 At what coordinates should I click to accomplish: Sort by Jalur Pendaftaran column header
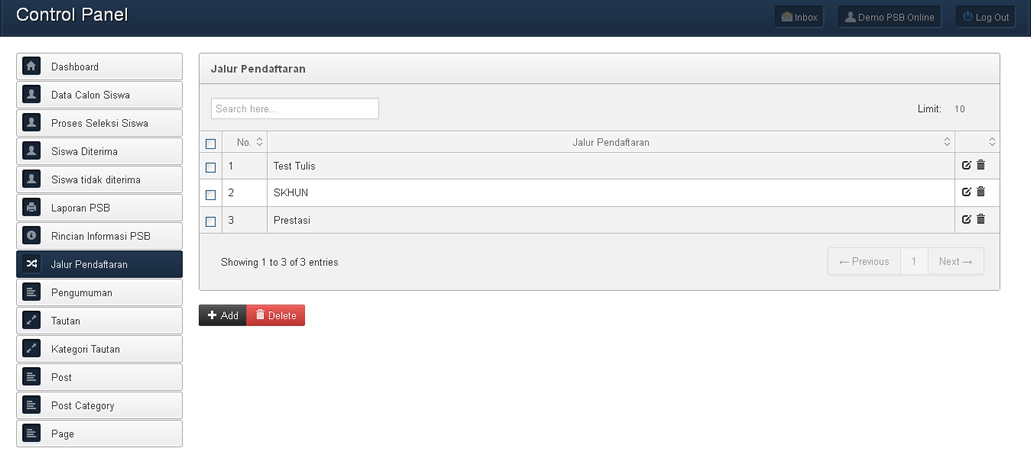[x=611, y=142]
